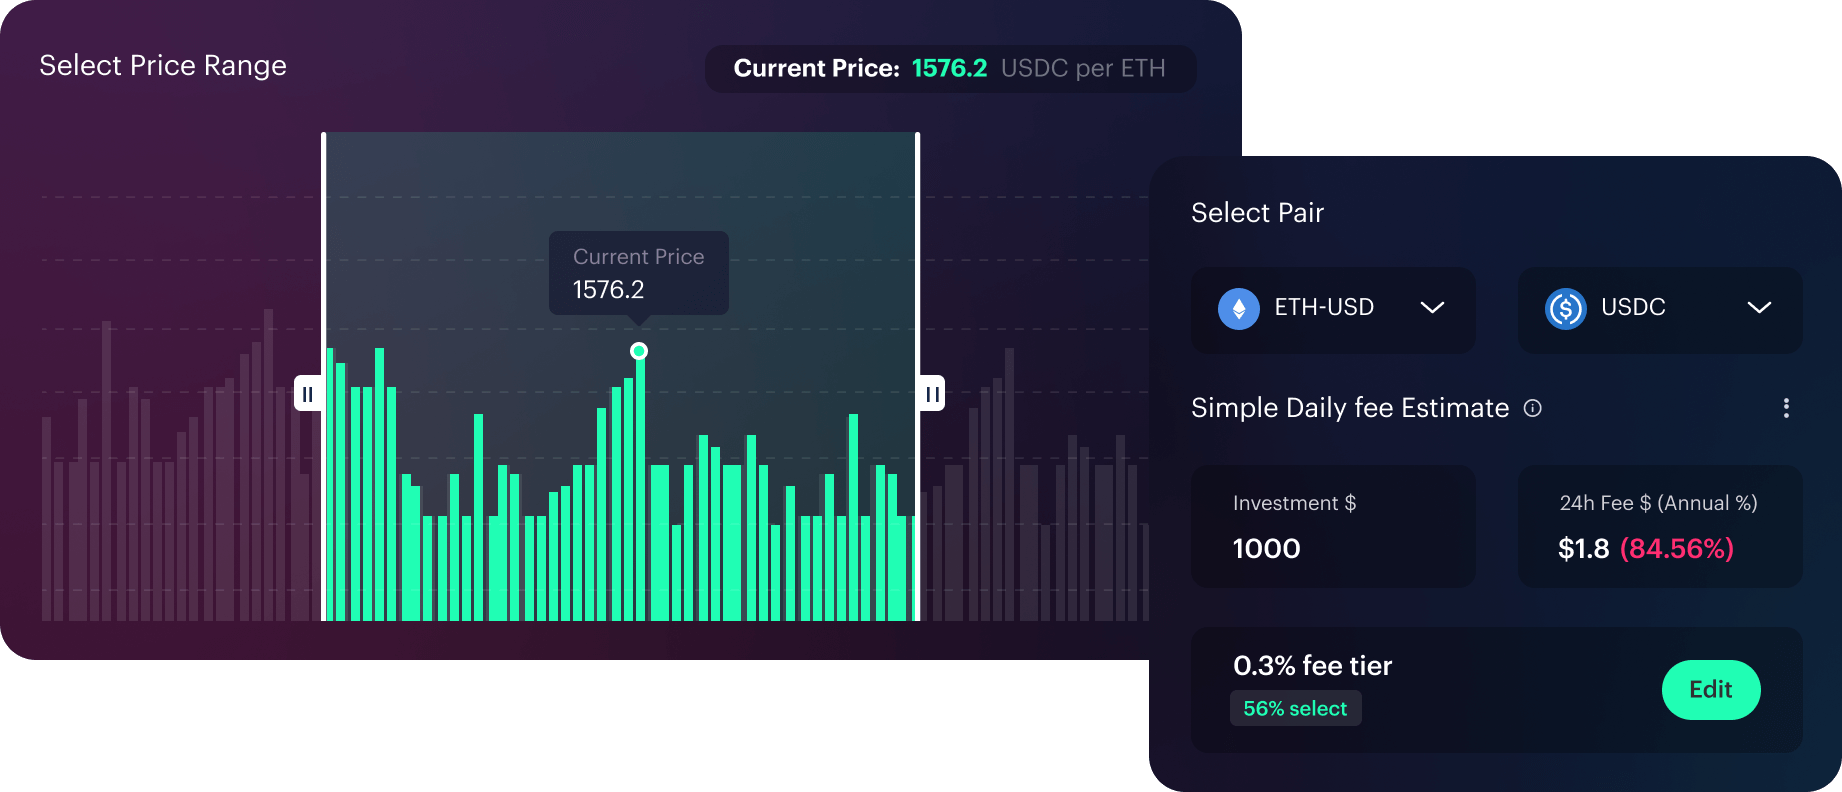Click the USDC chevron arrow
The height and width of the screenshot is (792, 1842).
click(x=1759, y=308)
